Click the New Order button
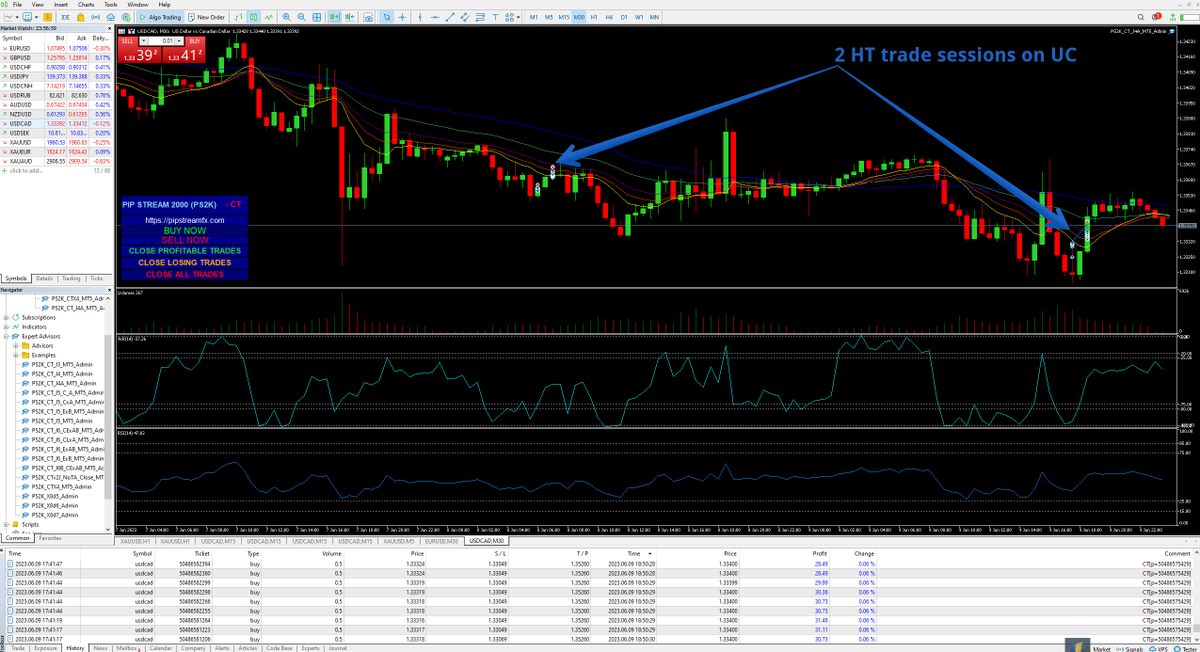Viewport: 1200px width, 652px height. click(207, 17)
